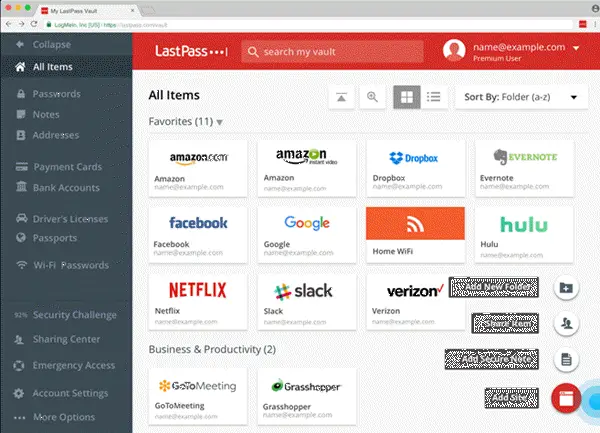Click Wi-Fi Passwords label
The width and height of the screenshot is (600, 433).
71,265
